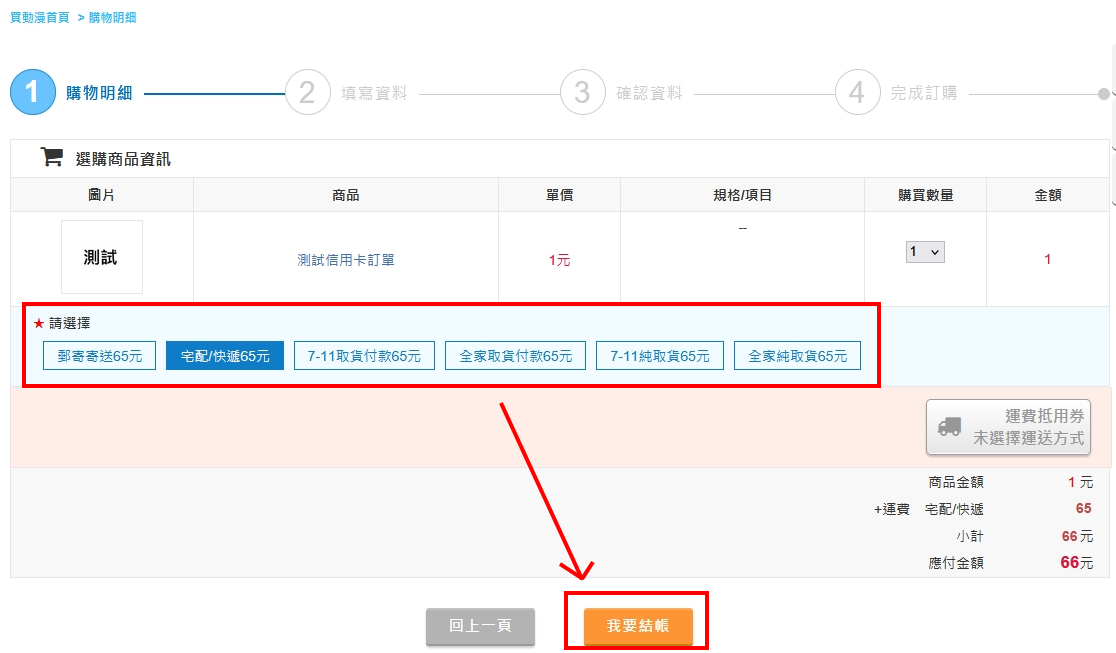Viewport: 1116px width, 653px height.
Task: Click the 測試 product thumbnail image
Action: pos(101,257)
